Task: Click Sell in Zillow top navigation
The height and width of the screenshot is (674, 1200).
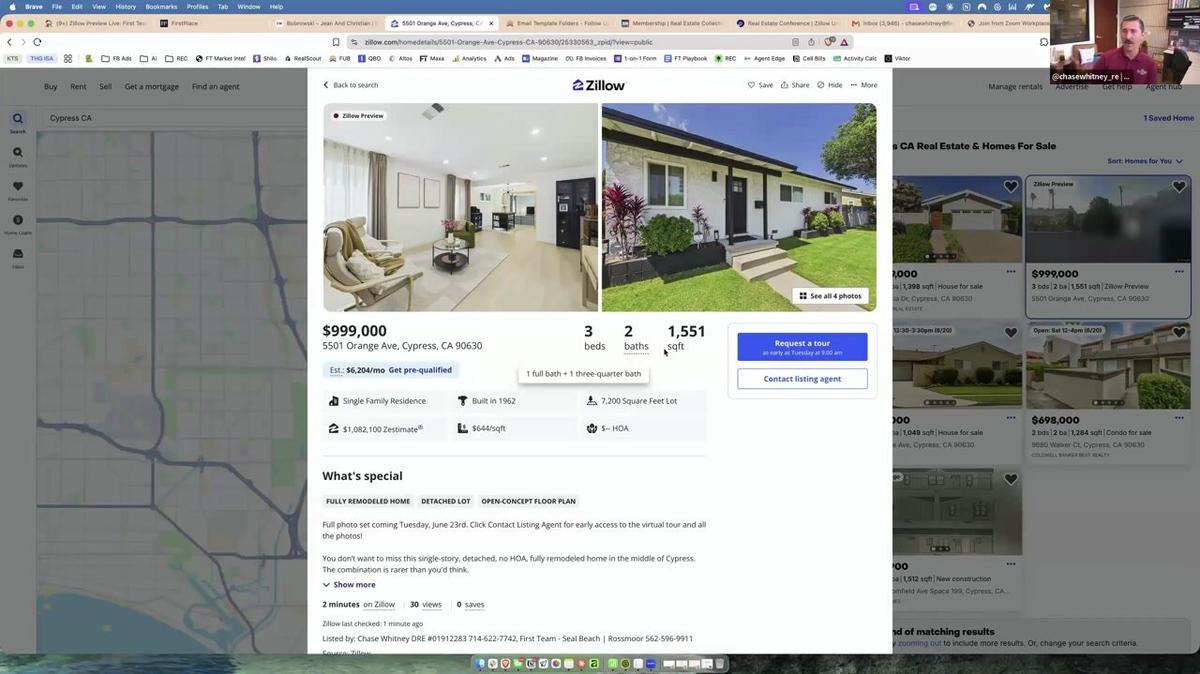Action: 105,87
